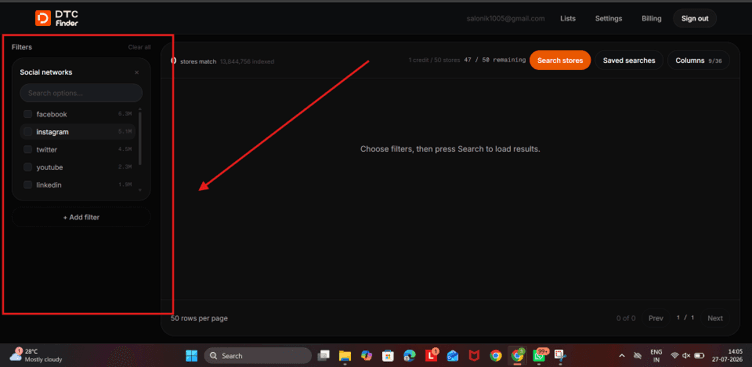Viewport: 752px width, 367px height.
Task: Tick the facebook checkbox
Action: (x=28, y=114)
